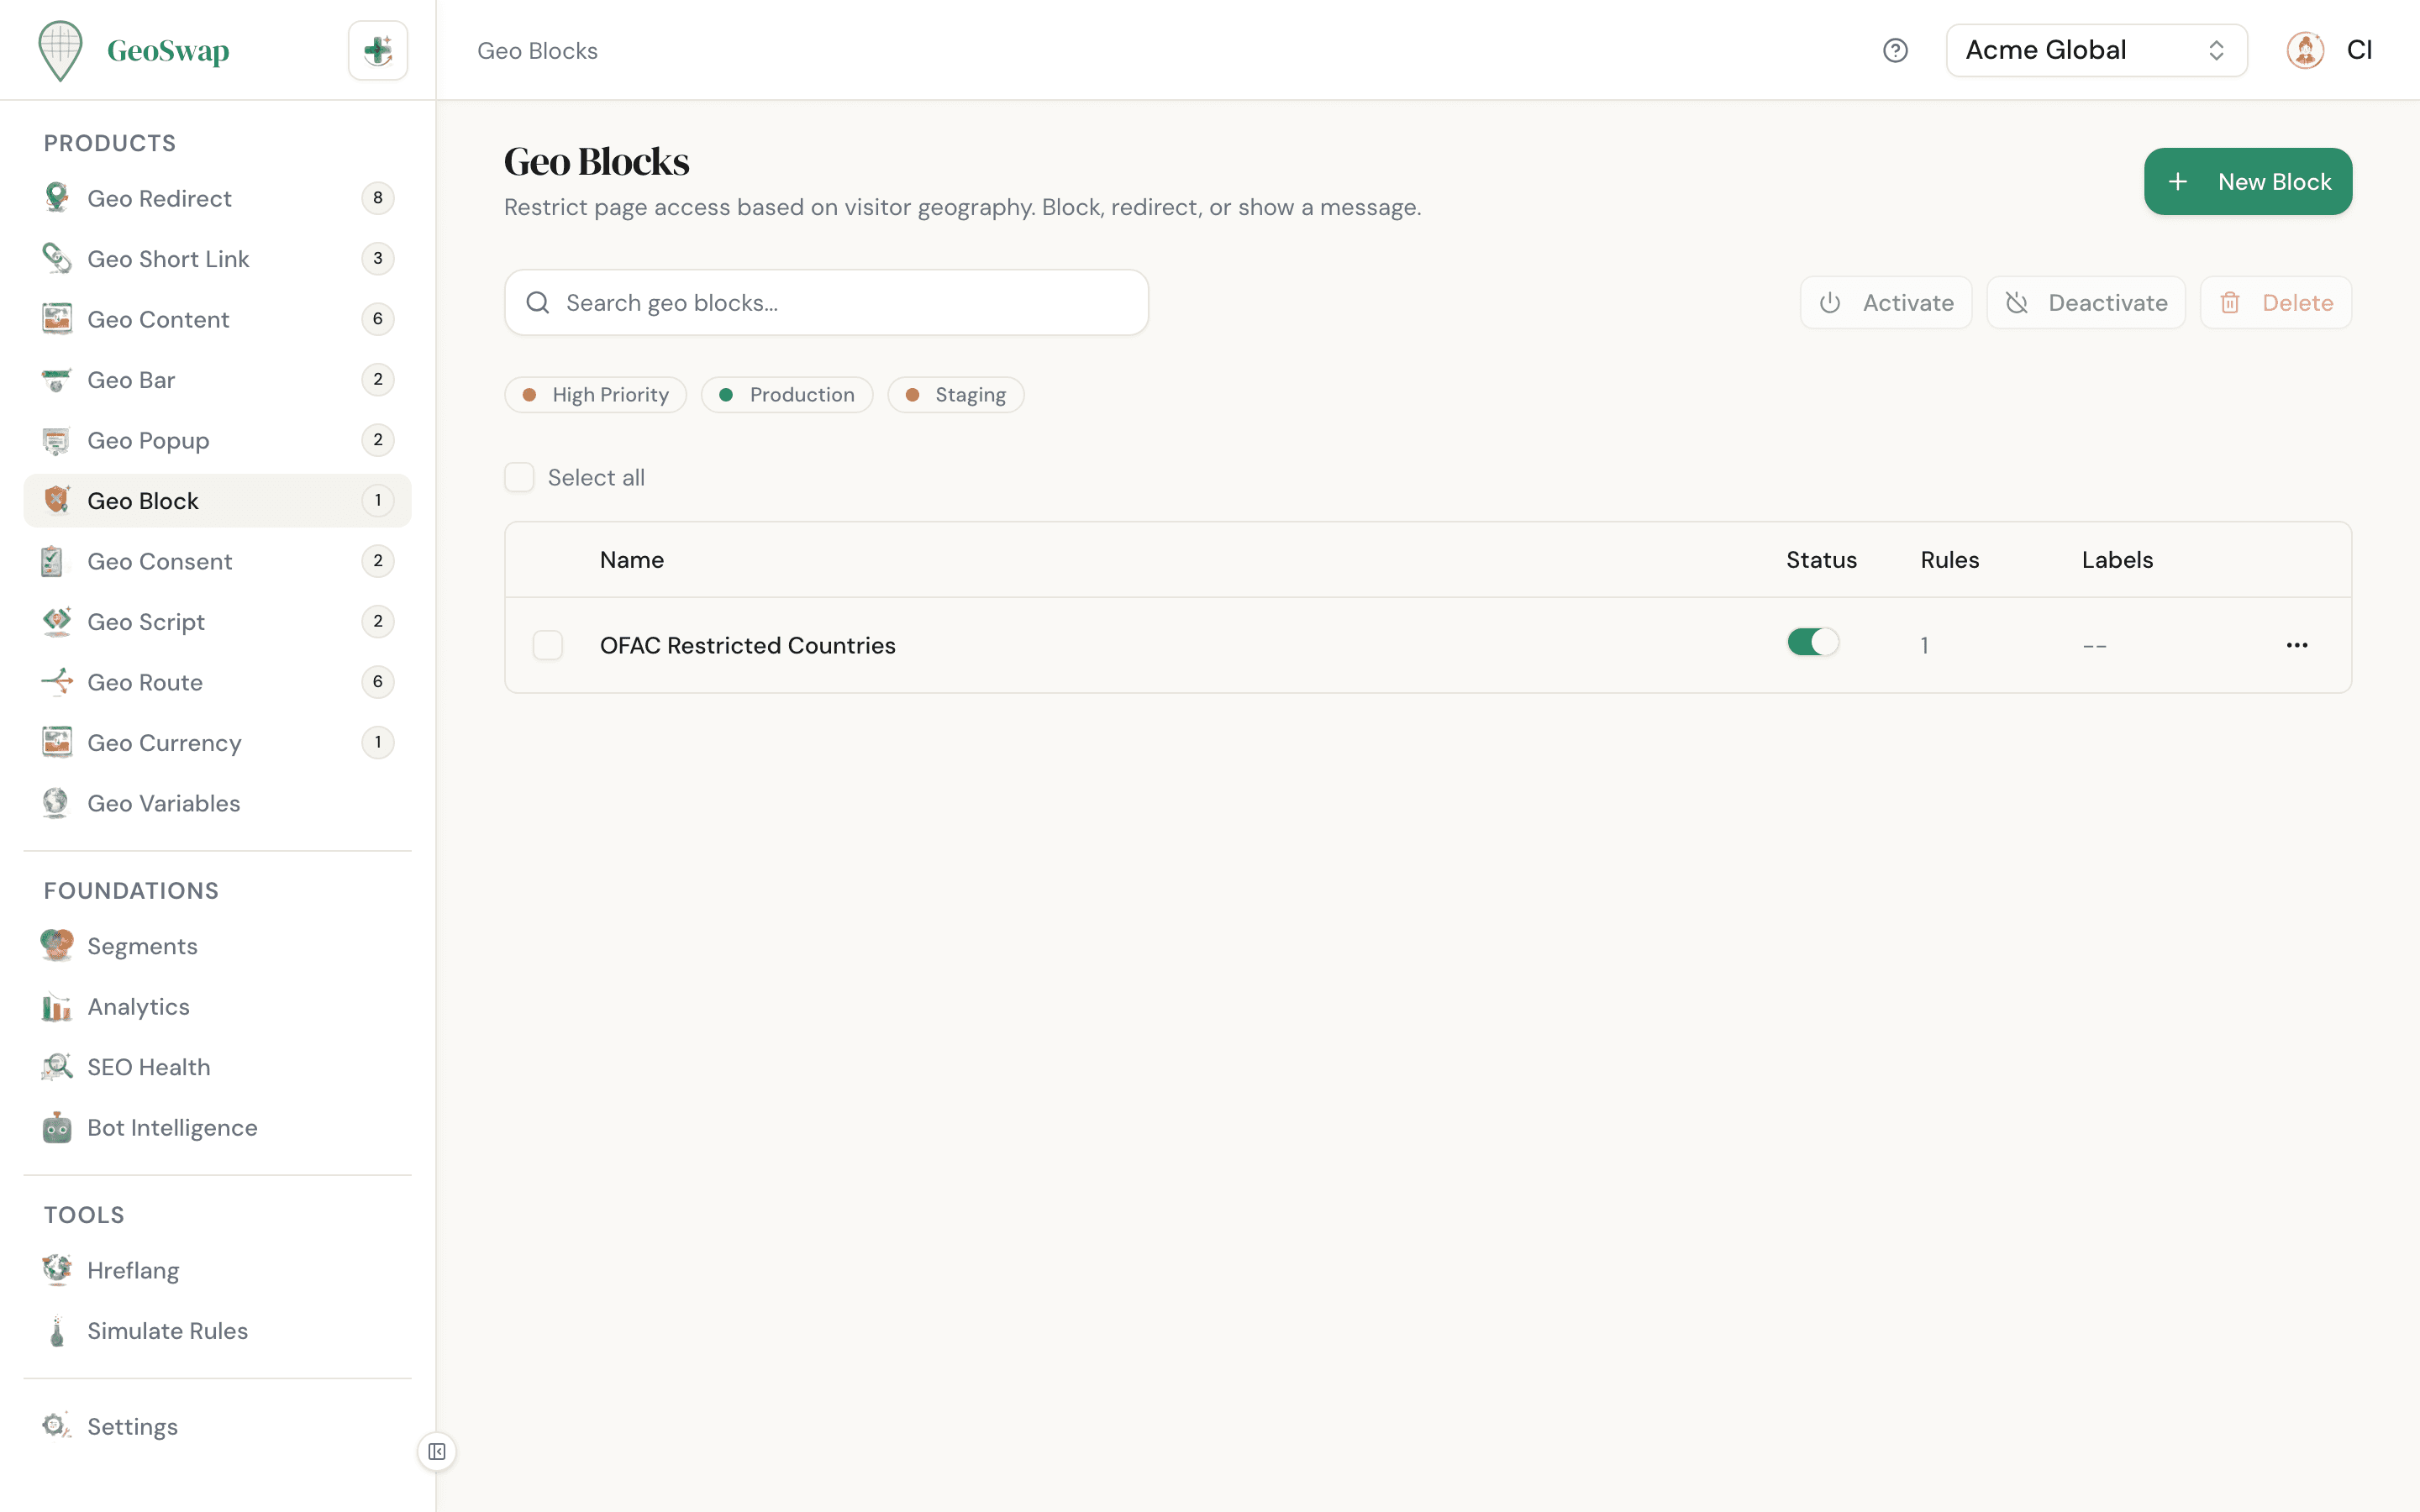The height and width of the screenshot is (1512, 2420).
Task: Open the Geo Redirect product
Action: pyautogui.click(x=158, y=198)
